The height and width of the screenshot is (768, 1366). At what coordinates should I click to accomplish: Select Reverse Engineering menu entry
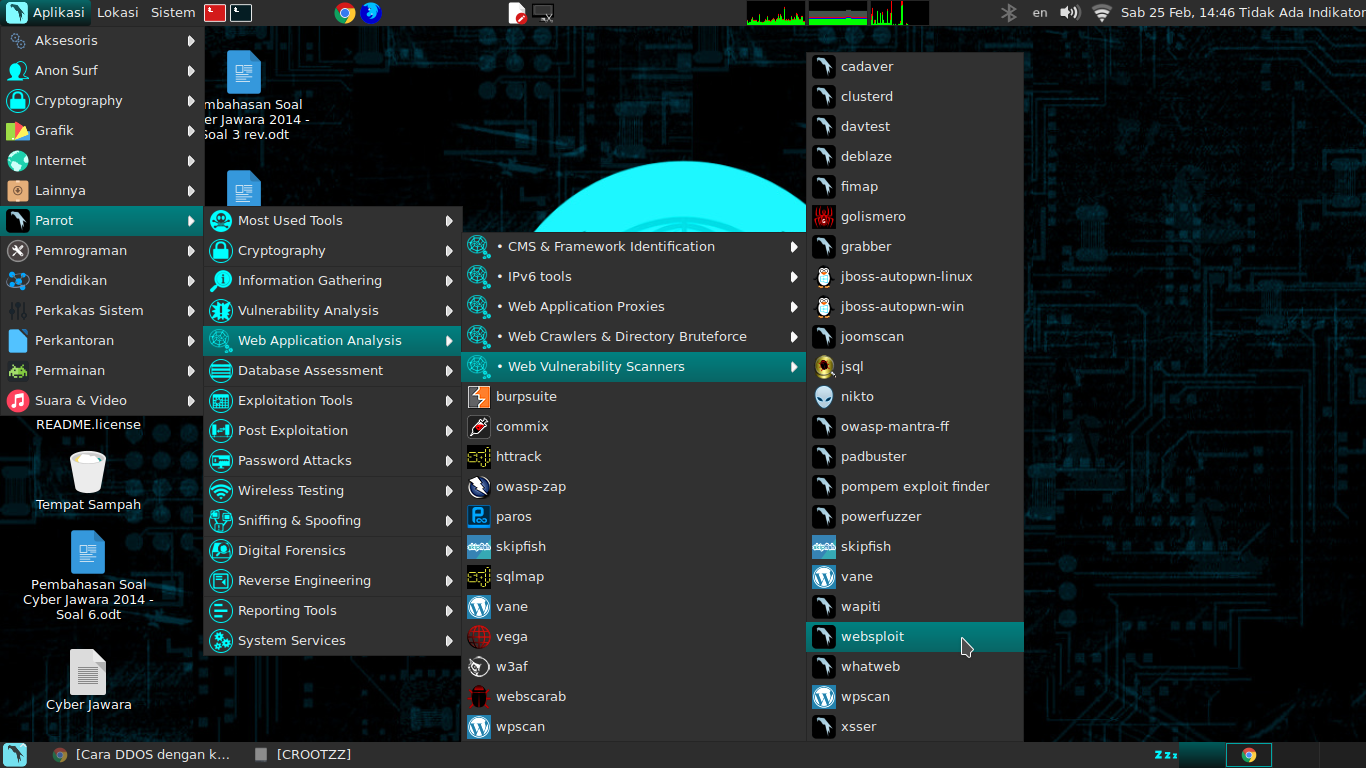332,581
